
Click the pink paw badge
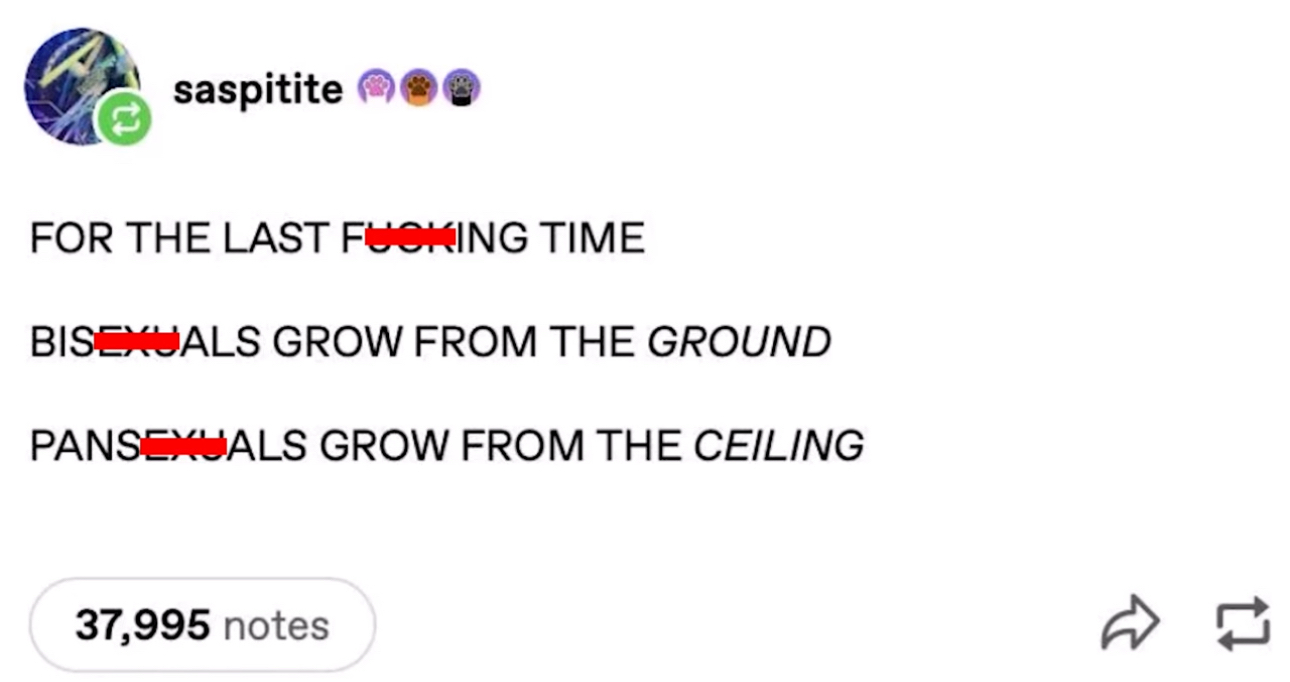(x=376, y=88)
